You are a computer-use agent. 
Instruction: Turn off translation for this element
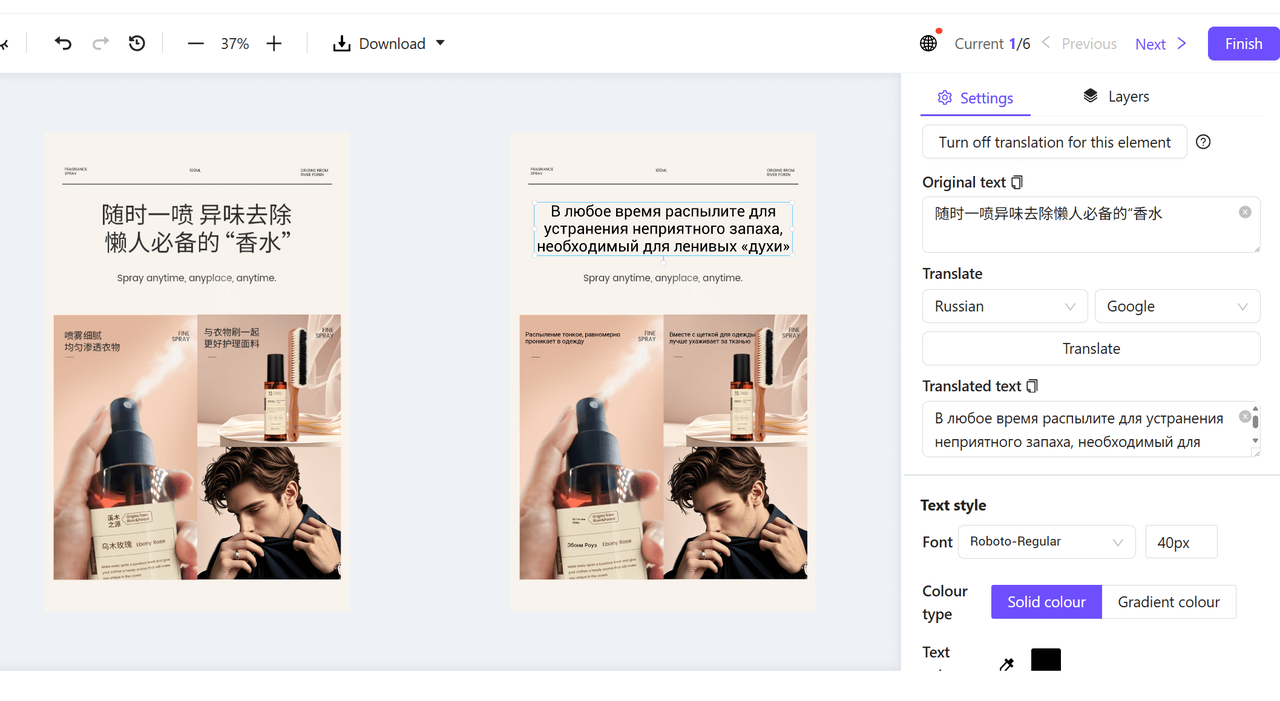tap(1054, 142)
